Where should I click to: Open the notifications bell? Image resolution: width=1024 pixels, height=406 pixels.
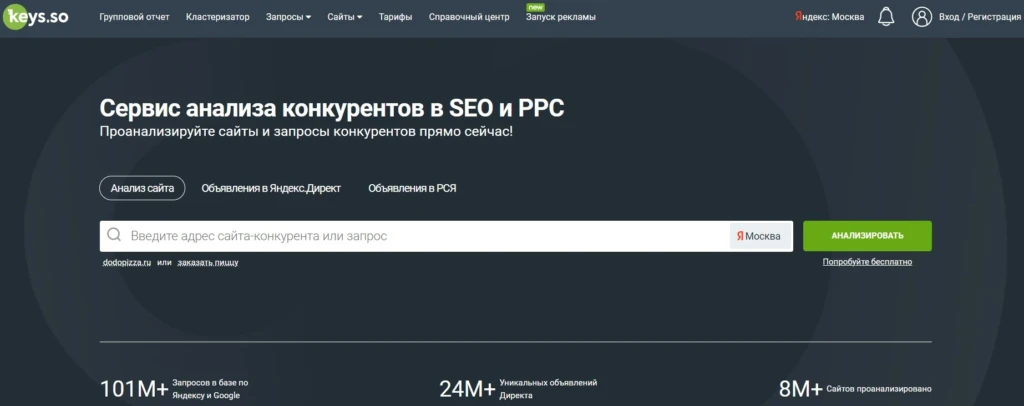click(886, 17)
